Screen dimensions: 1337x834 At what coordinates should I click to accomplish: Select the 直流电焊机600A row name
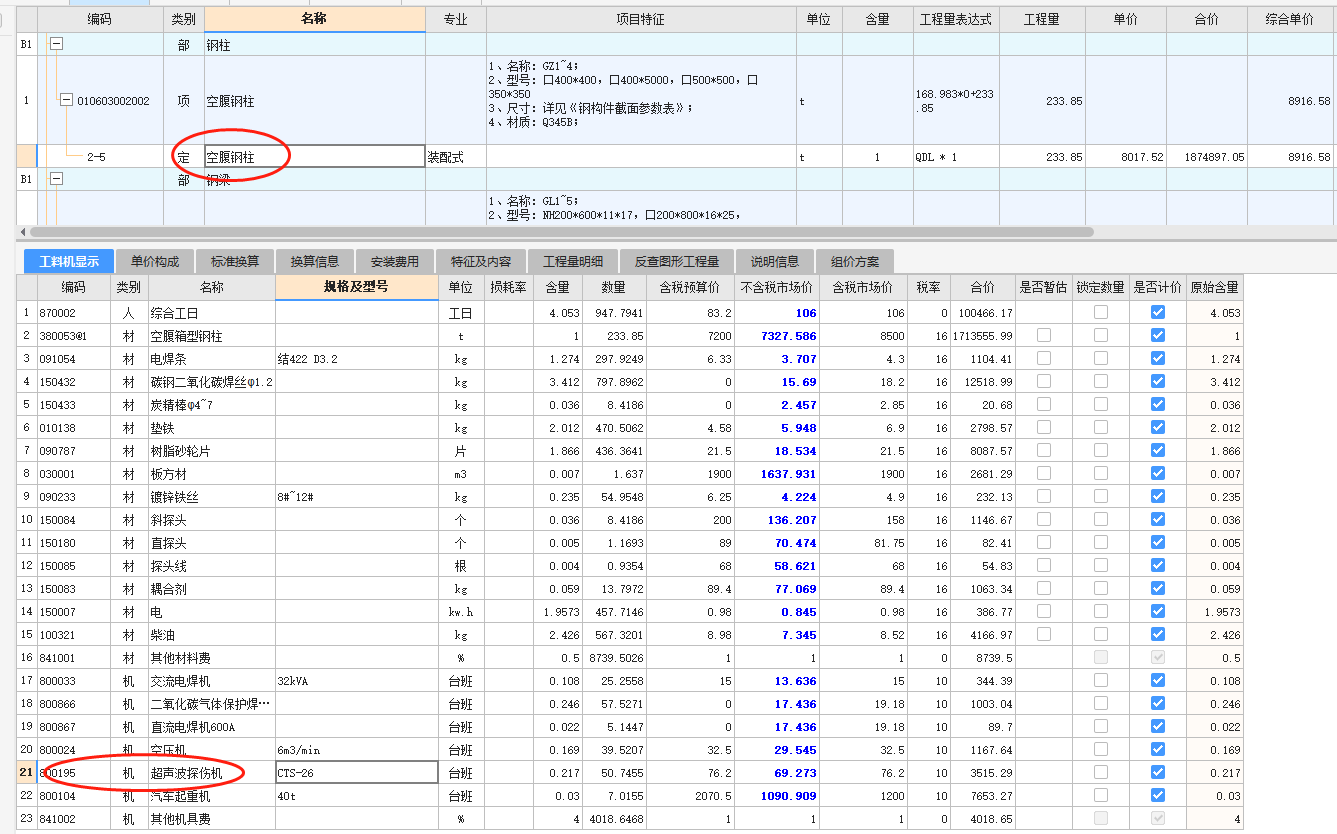coord(212,726)
